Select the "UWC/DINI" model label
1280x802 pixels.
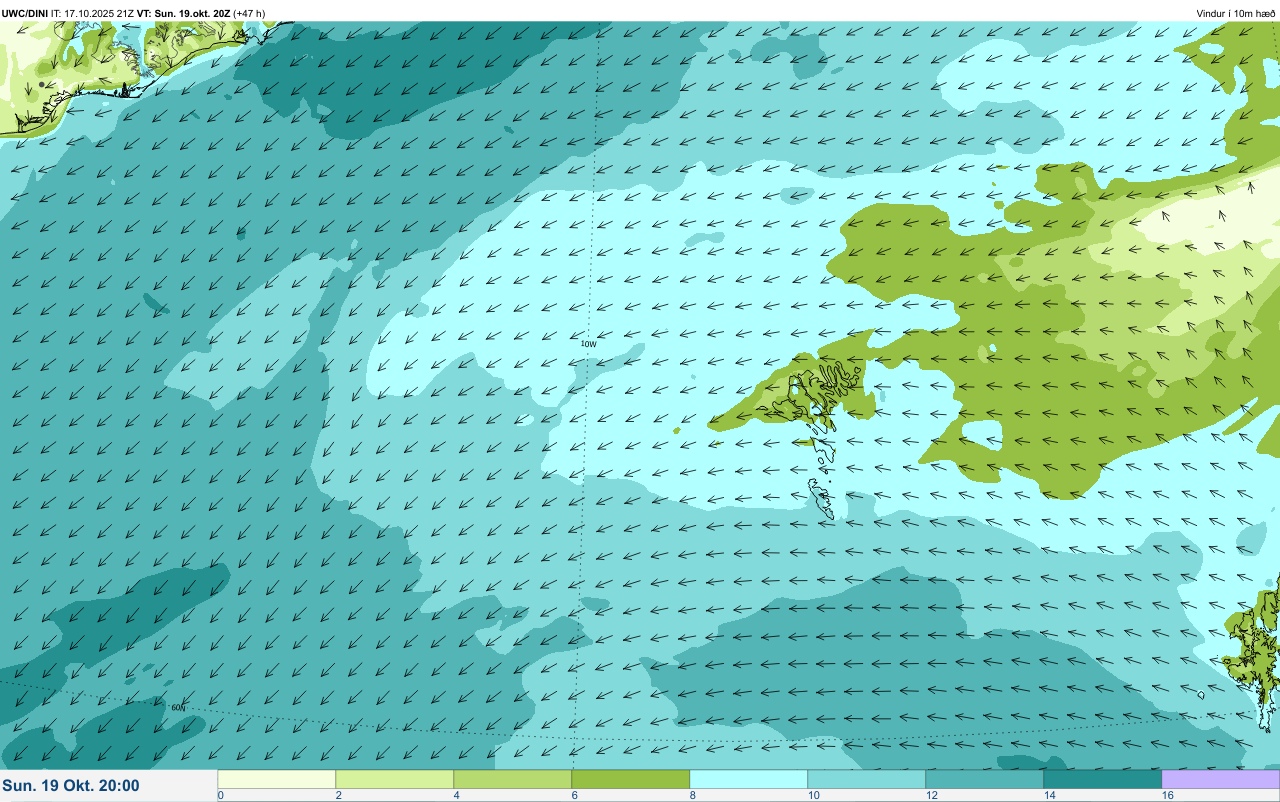(25, 14)
